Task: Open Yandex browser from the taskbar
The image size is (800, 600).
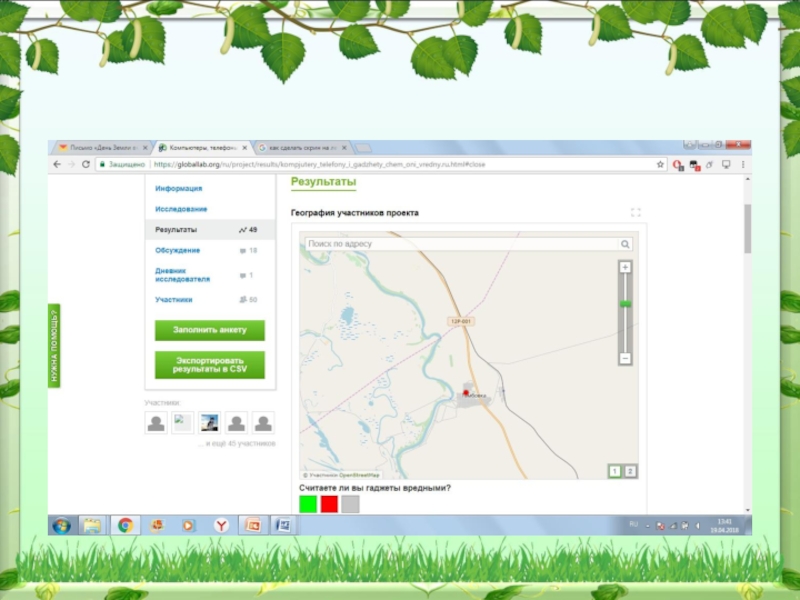Action: point(221,525)
